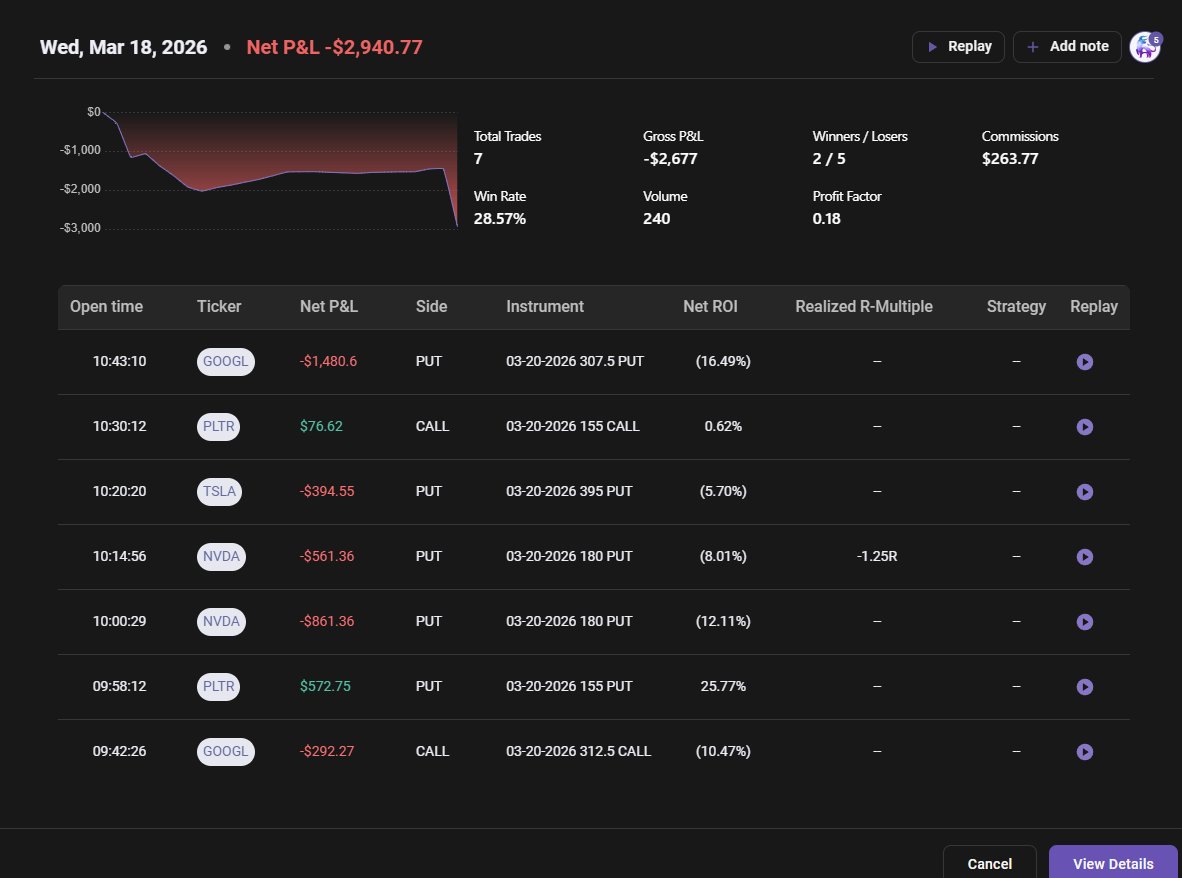1182x878 pixels.
Task: Select the PLTR ticker badge at 09:58:12
Action: (219, 686)
